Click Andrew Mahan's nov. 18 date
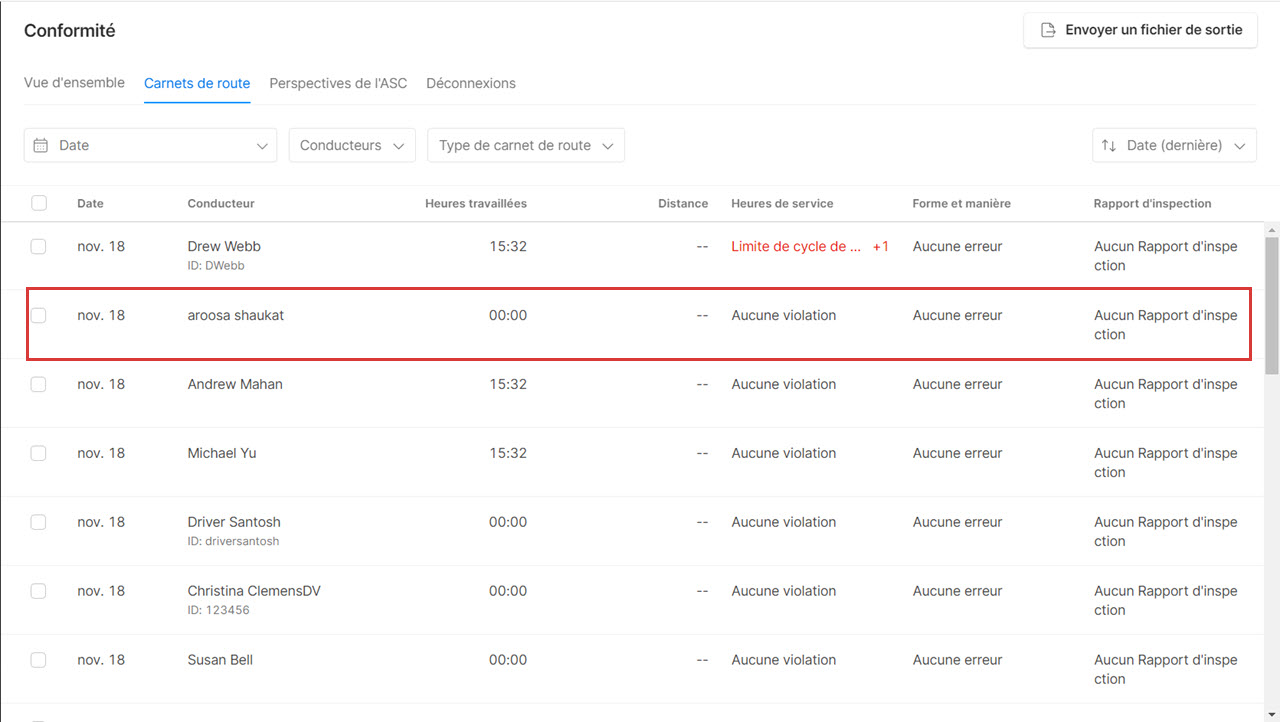 point(101,384)
